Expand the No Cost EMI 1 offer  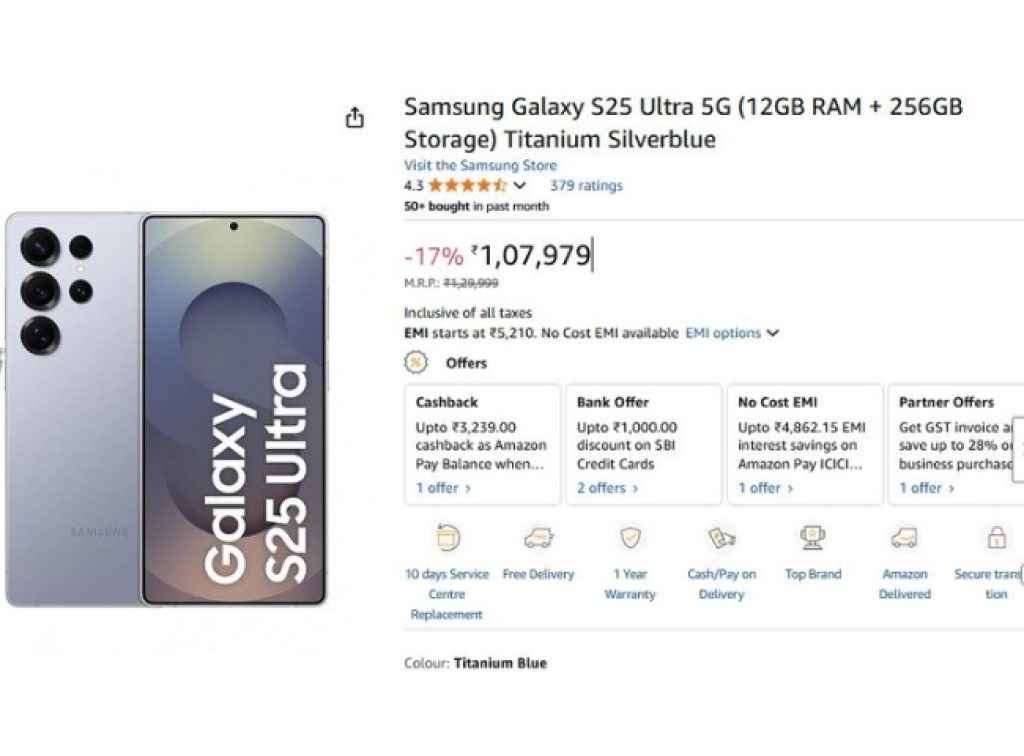(x=764, y=488)
